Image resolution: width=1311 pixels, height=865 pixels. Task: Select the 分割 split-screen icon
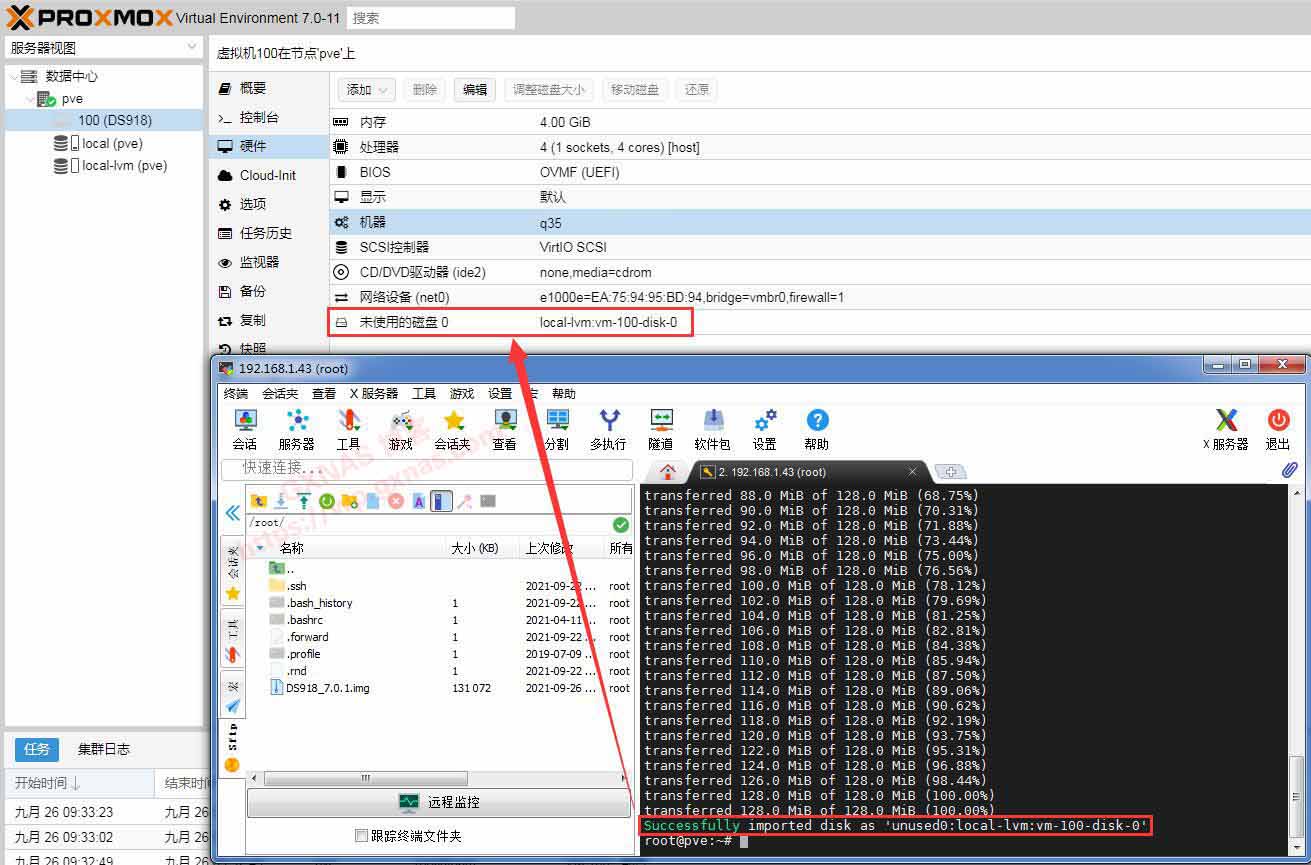pyautogui.click(x=556, y=429)
